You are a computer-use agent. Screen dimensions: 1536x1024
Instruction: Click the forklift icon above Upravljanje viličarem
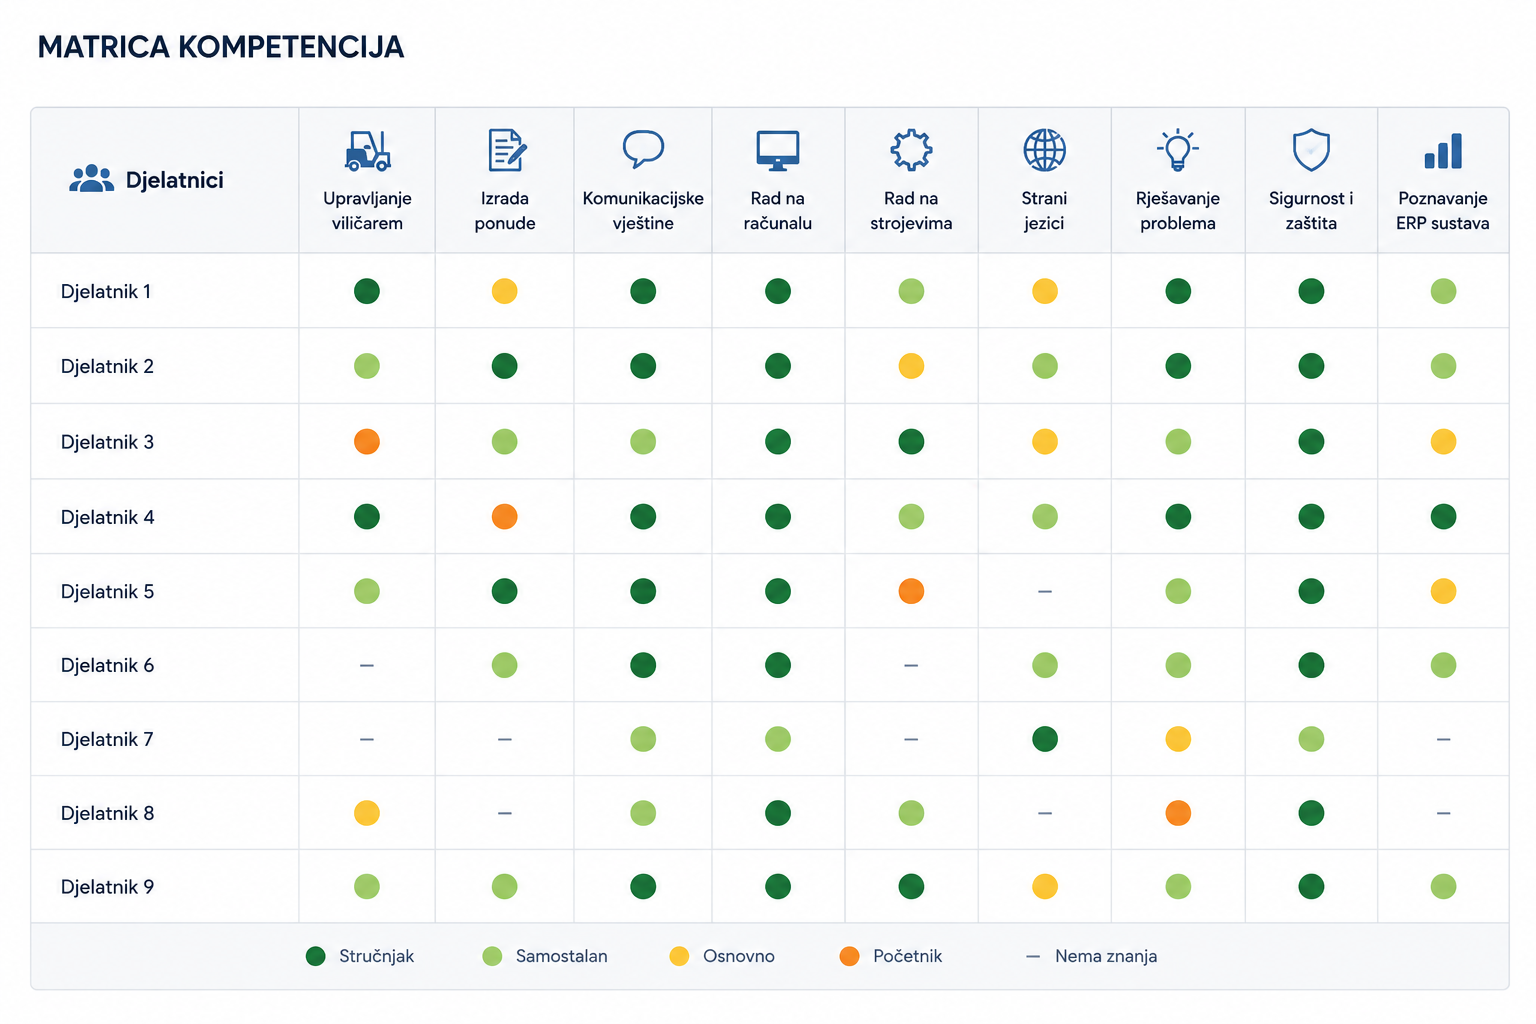(x=367, y=150)
